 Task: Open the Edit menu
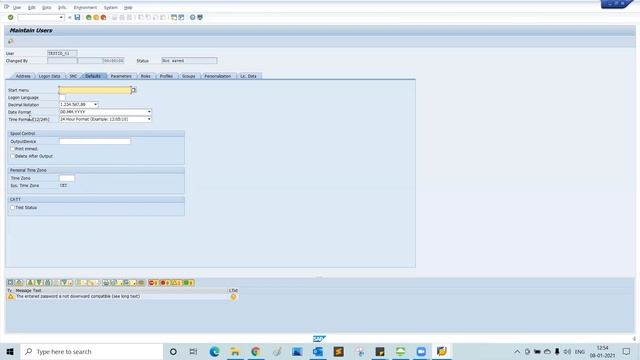31,7
